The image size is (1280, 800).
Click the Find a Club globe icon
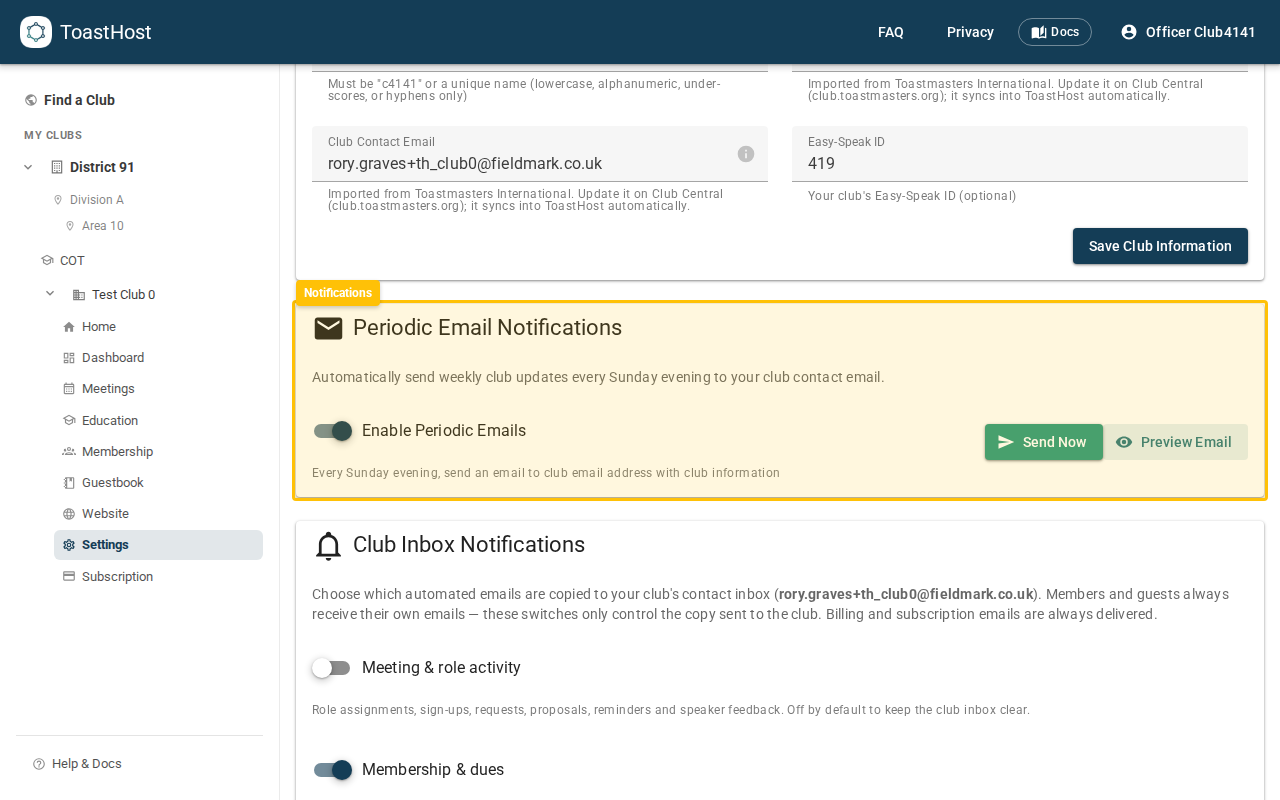[31, 100]
